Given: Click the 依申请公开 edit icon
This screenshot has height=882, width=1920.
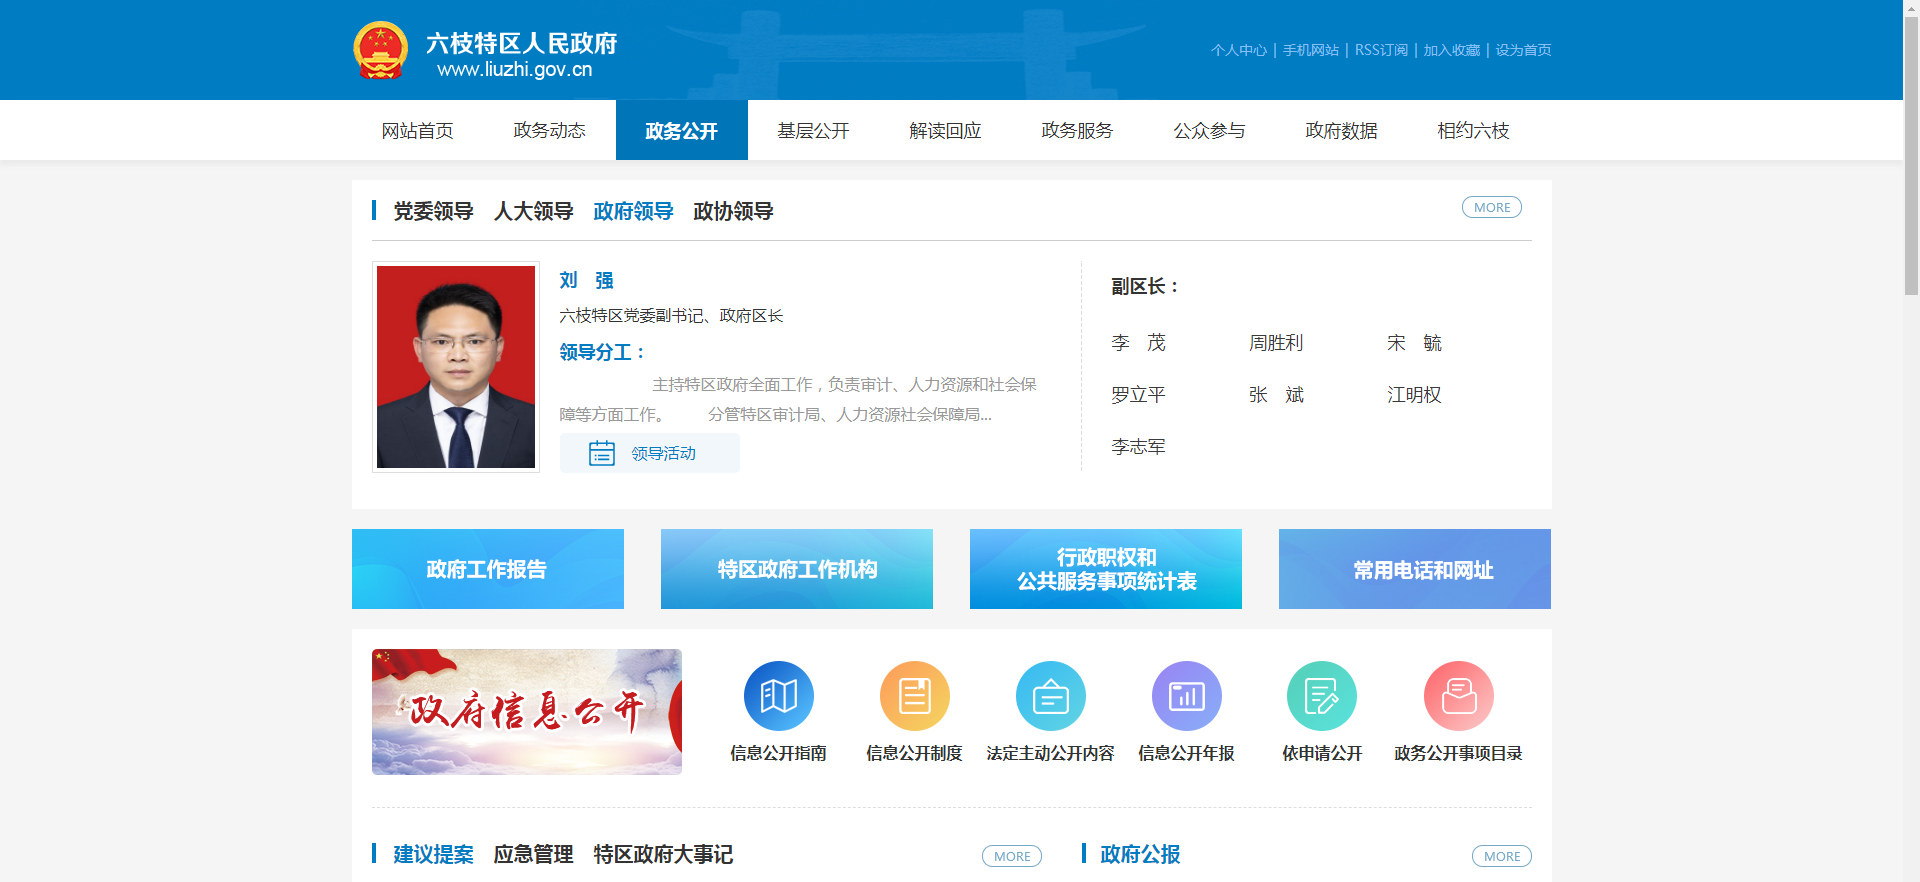Looking at the screenshot, I should (x=1321, y=696).
